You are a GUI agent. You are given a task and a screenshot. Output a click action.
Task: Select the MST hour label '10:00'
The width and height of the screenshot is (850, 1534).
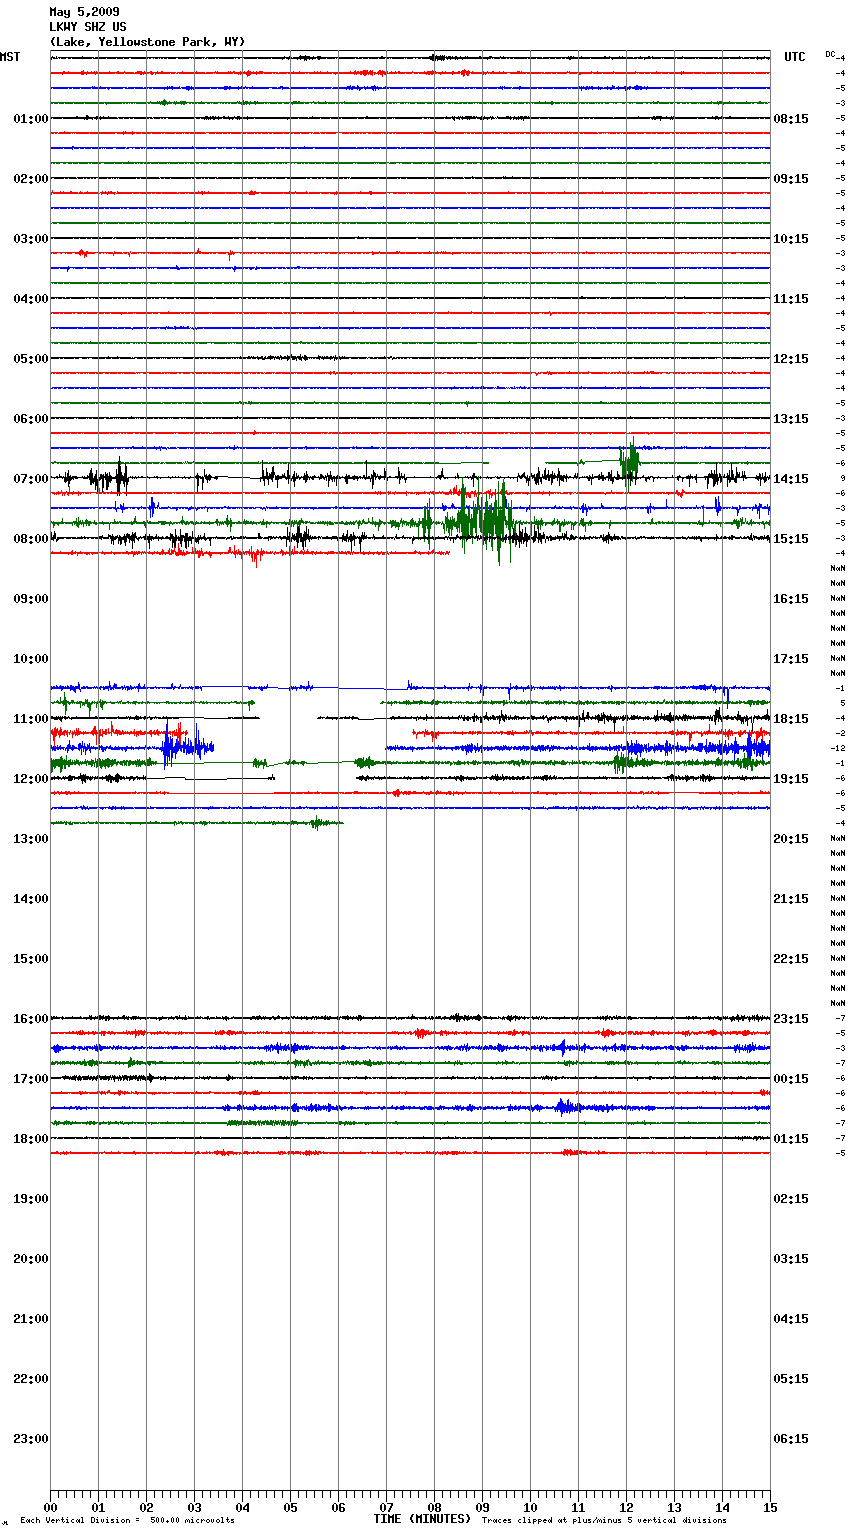click(x=31, y=659)
